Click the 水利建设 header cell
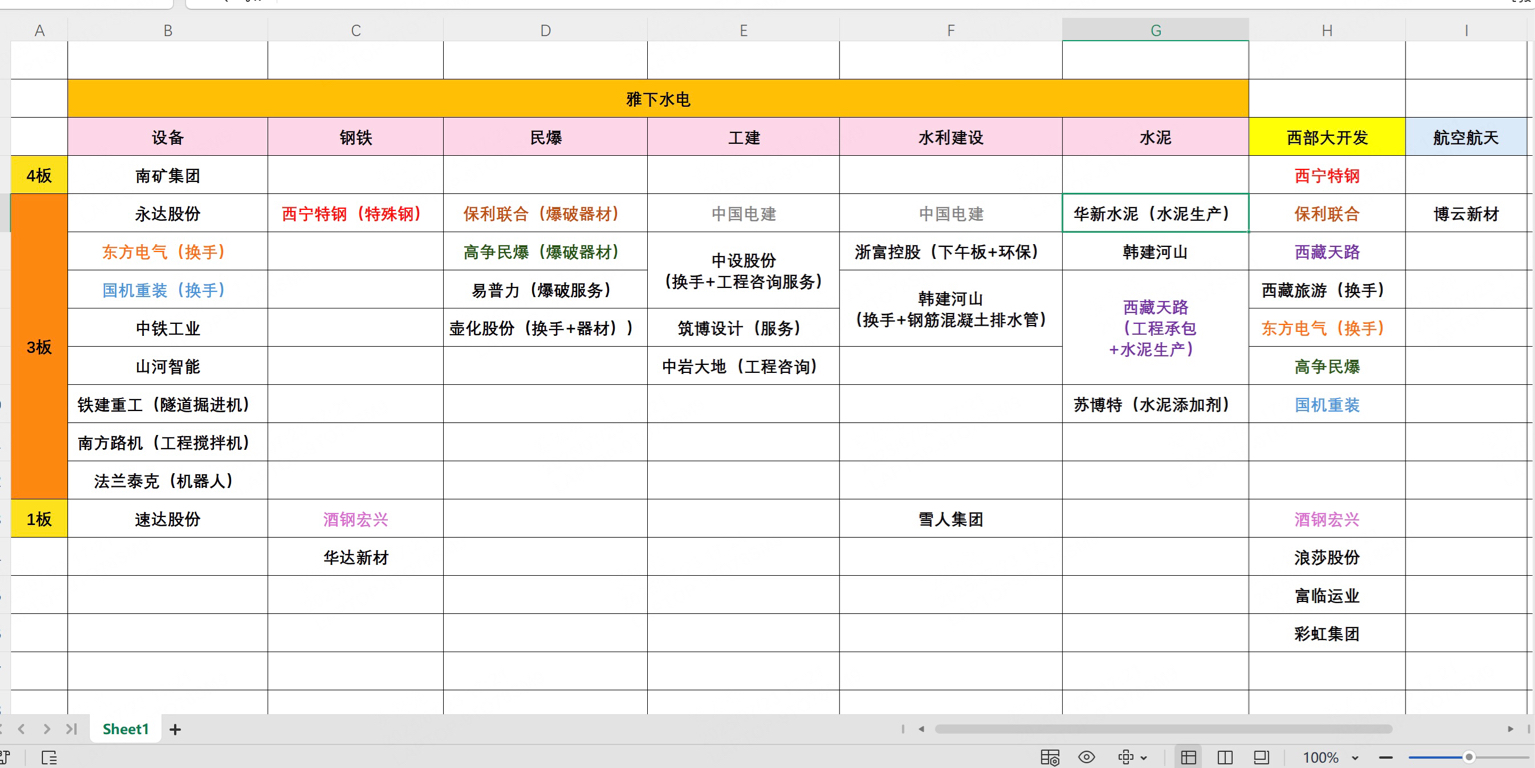 tap(951, 137)
